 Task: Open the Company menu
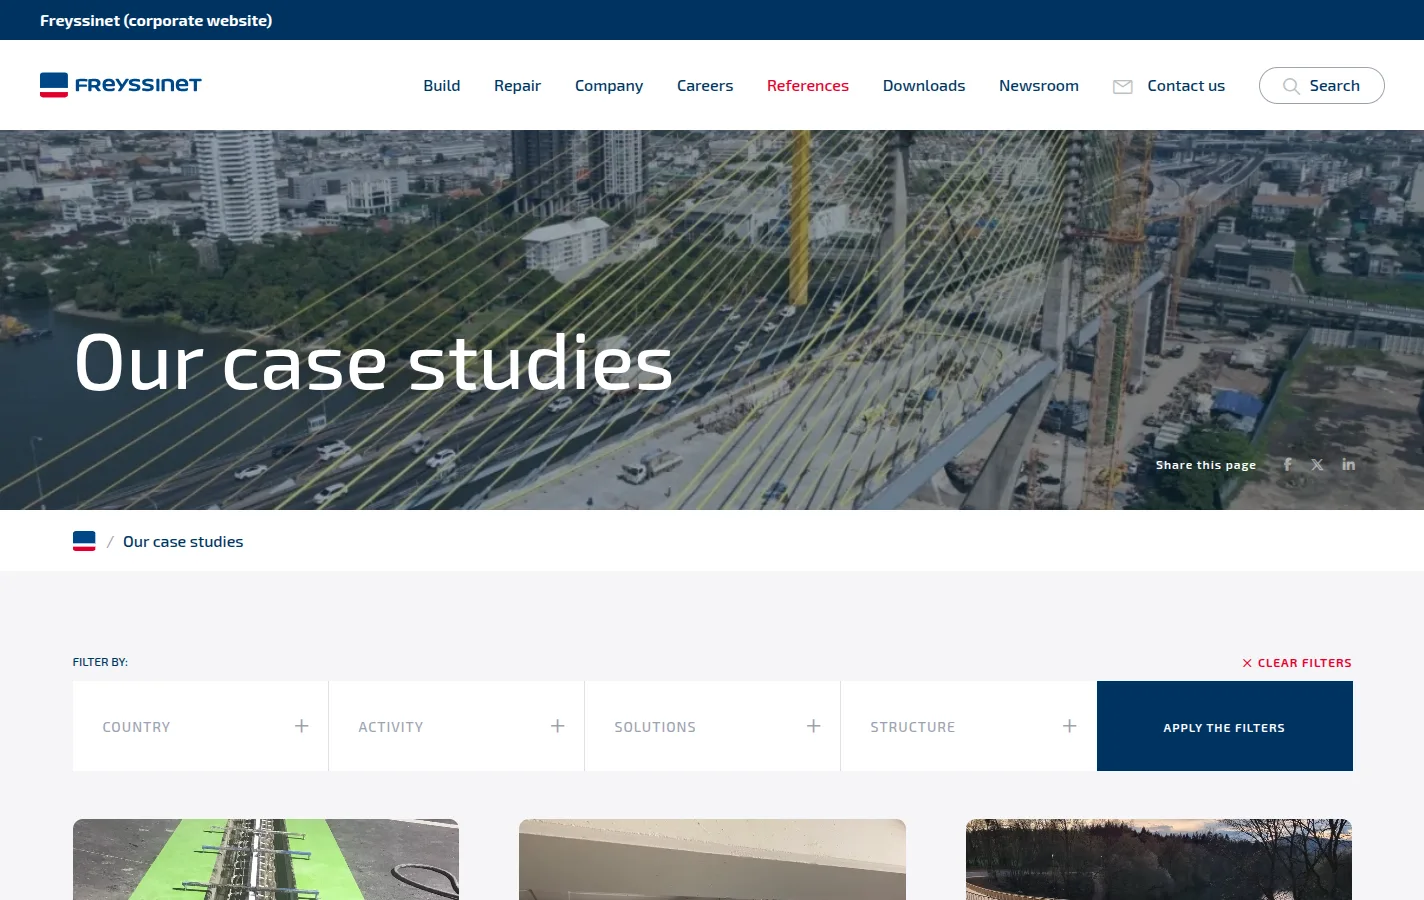(609, 86)
